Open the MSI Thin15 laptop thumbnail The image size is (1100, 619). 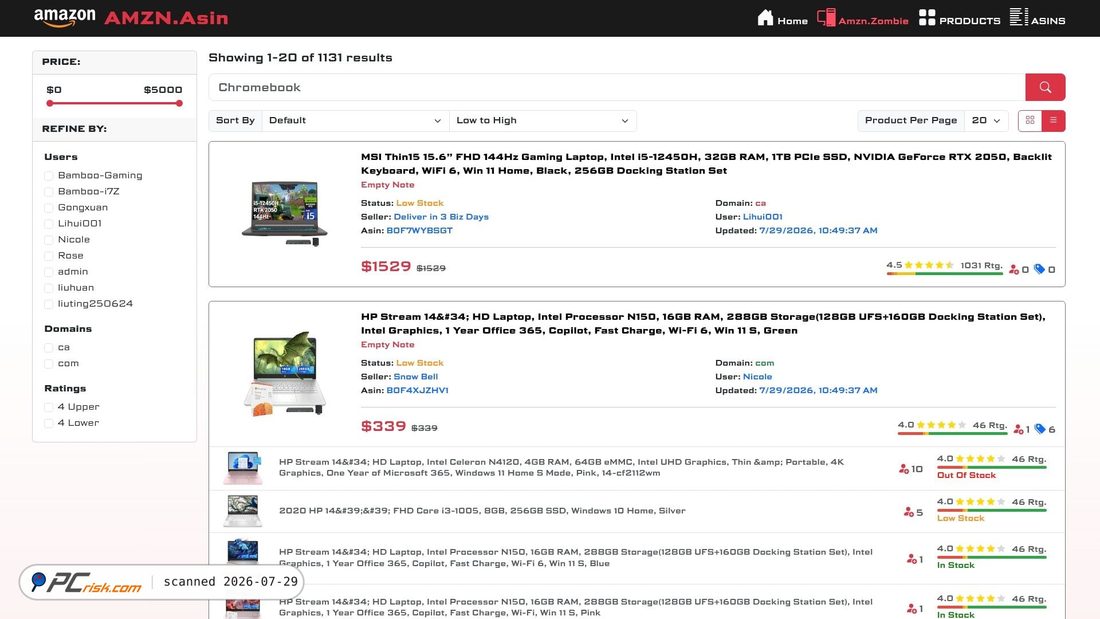(x=285, y=213)
